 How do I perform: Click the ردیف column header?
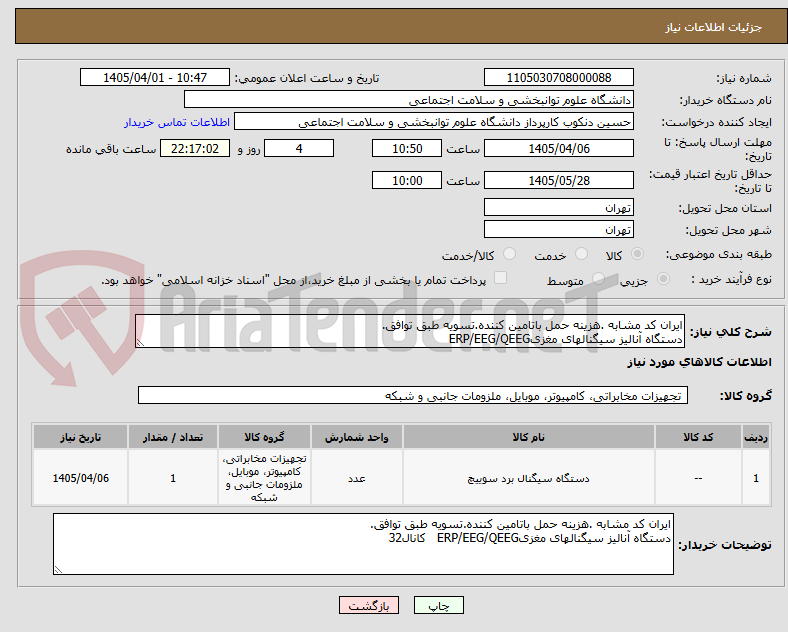(756, 437)
